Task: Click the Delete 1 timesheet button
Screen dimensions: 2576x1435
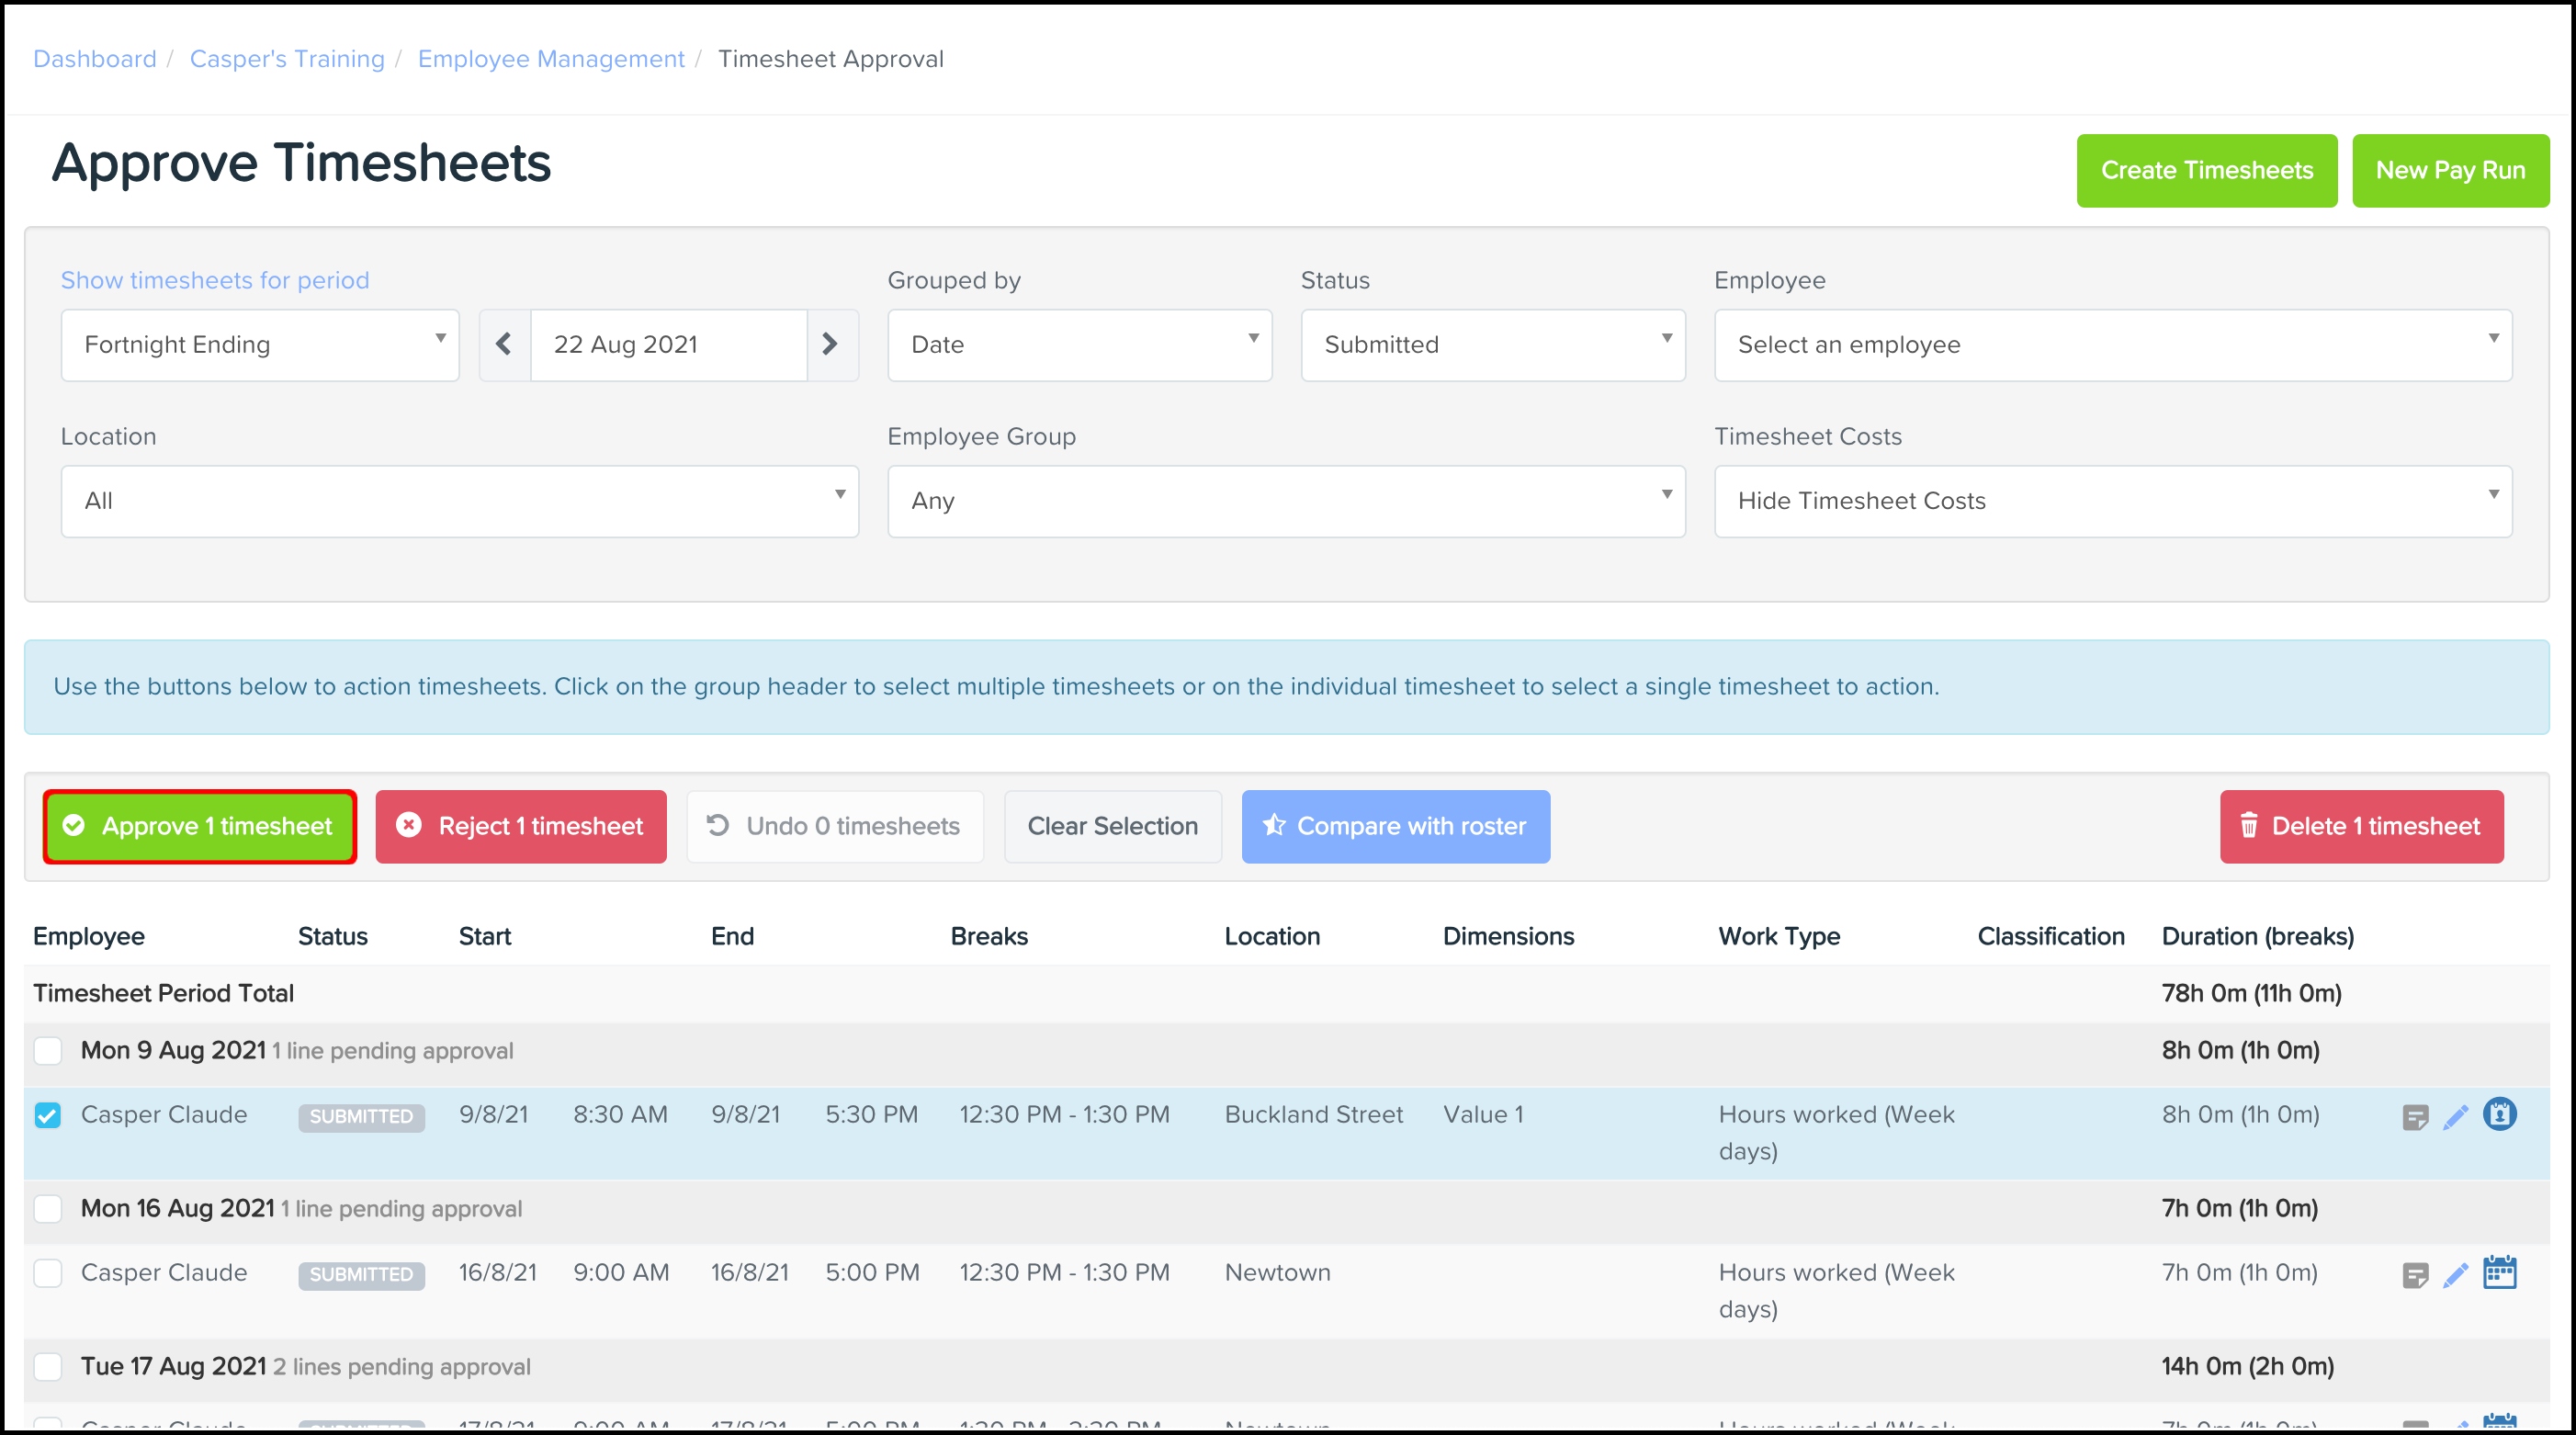Action: (2361, 826)
